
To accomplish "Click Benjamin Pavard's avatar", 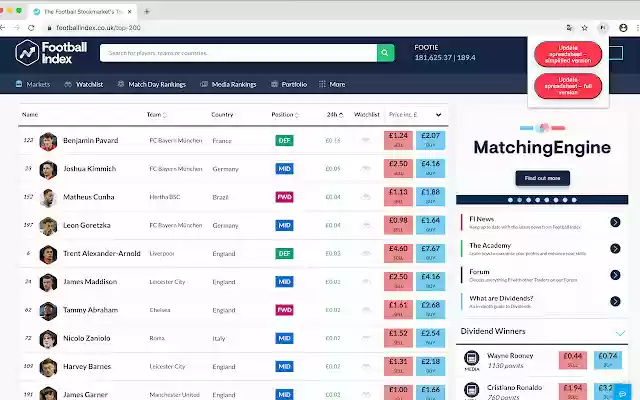I will coord(48,141).
